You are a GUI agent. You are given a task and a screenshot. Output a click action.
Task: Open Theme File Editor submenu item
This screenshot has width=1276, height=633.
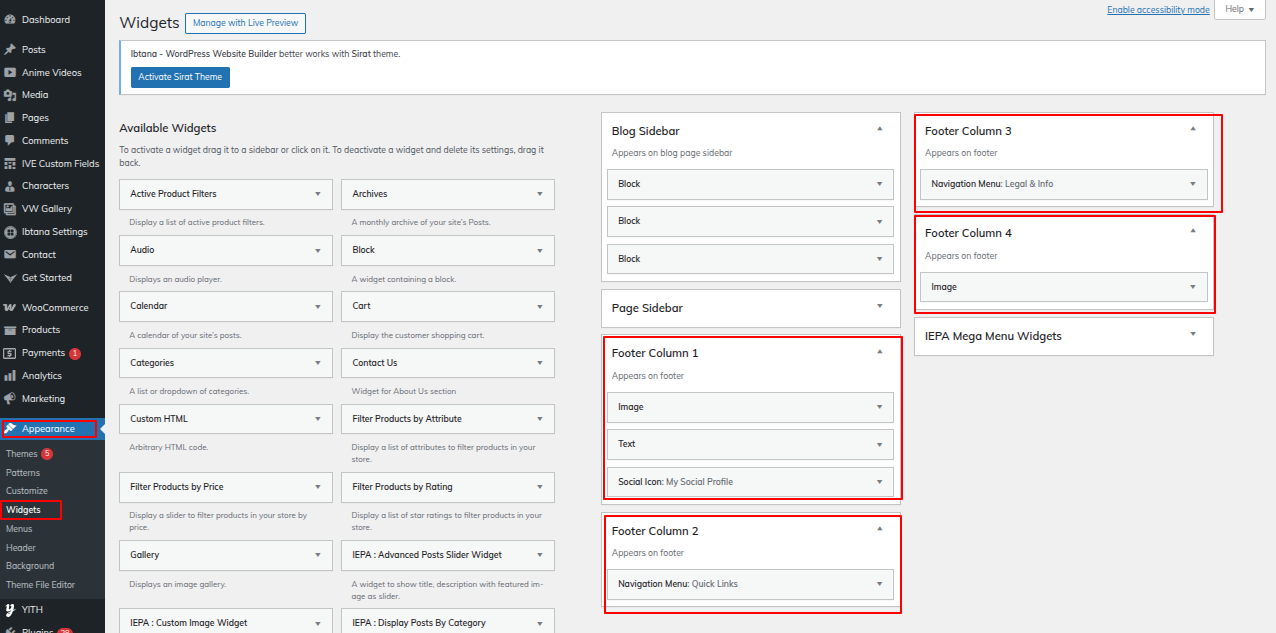[x=40, y=585]
